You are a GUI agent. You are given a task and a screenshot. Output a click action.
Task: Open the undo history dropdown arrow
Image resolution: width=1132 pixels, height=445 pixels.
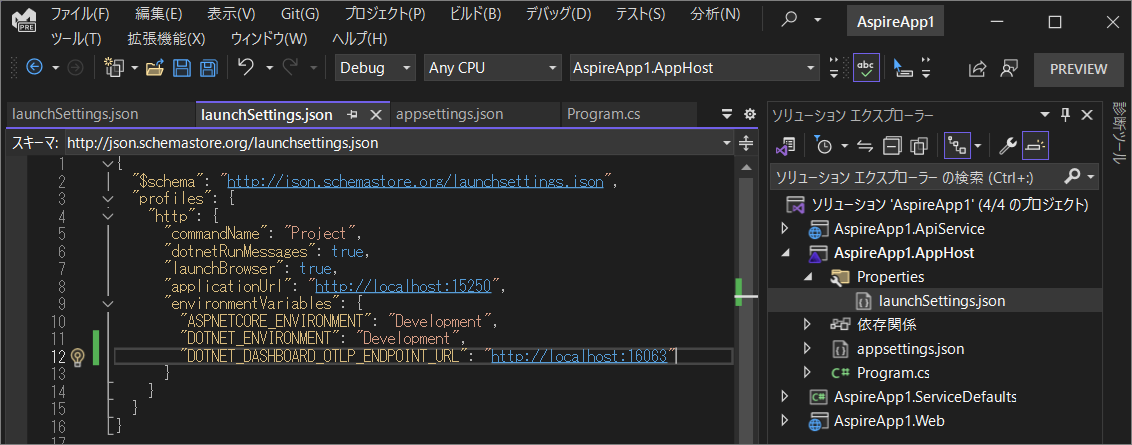269,68
